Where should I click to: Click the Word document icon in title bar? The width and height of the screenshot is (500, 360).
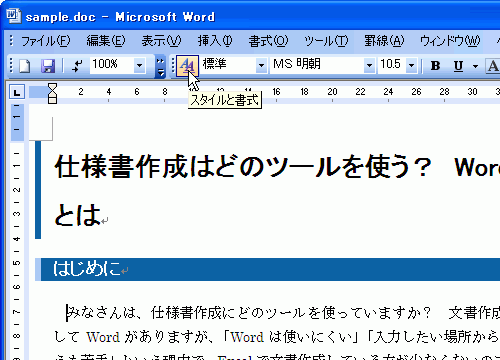tap(14, 16)
